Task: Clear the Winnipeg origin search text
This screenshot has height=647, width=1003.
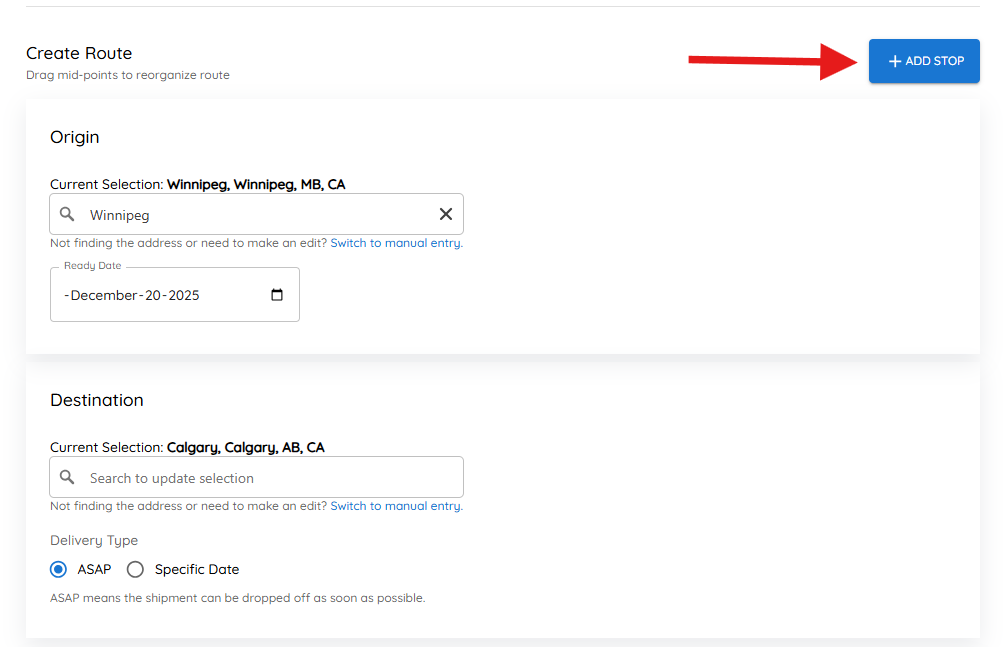Action: click(446, 214)
